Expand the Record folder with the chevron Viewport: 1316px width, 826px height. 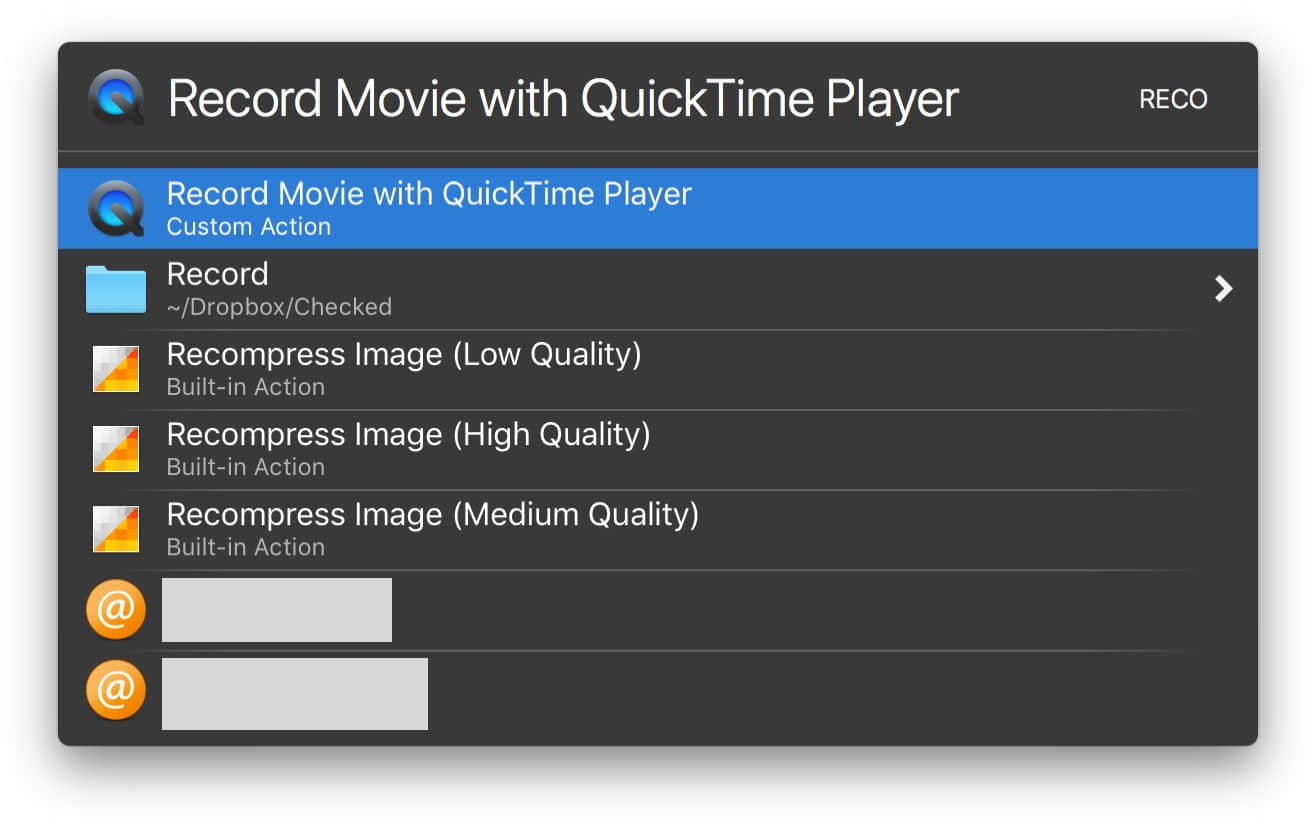[x=1222, y=289]
